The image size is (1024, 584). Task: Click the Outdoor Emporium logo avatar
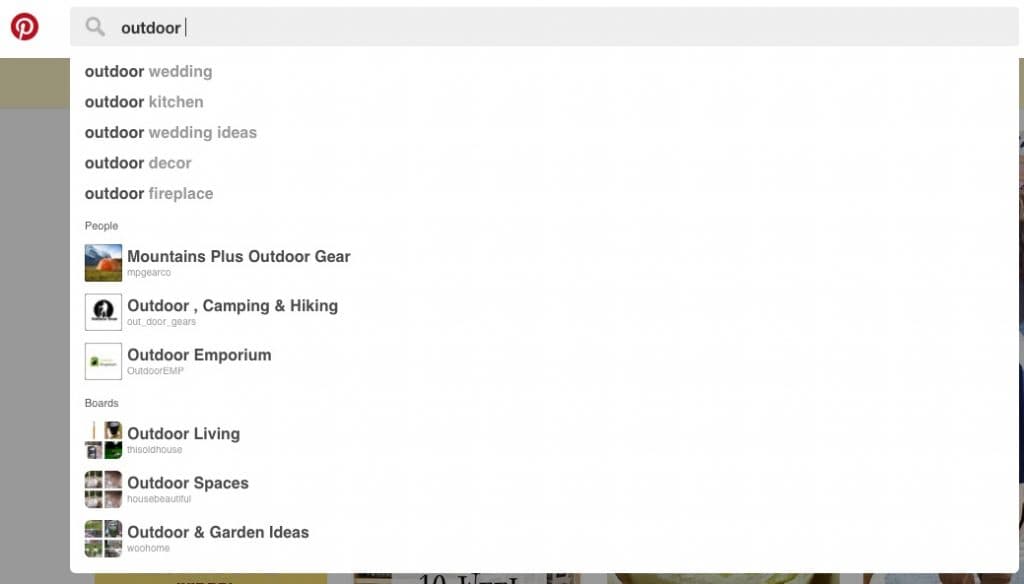[104, 361]
